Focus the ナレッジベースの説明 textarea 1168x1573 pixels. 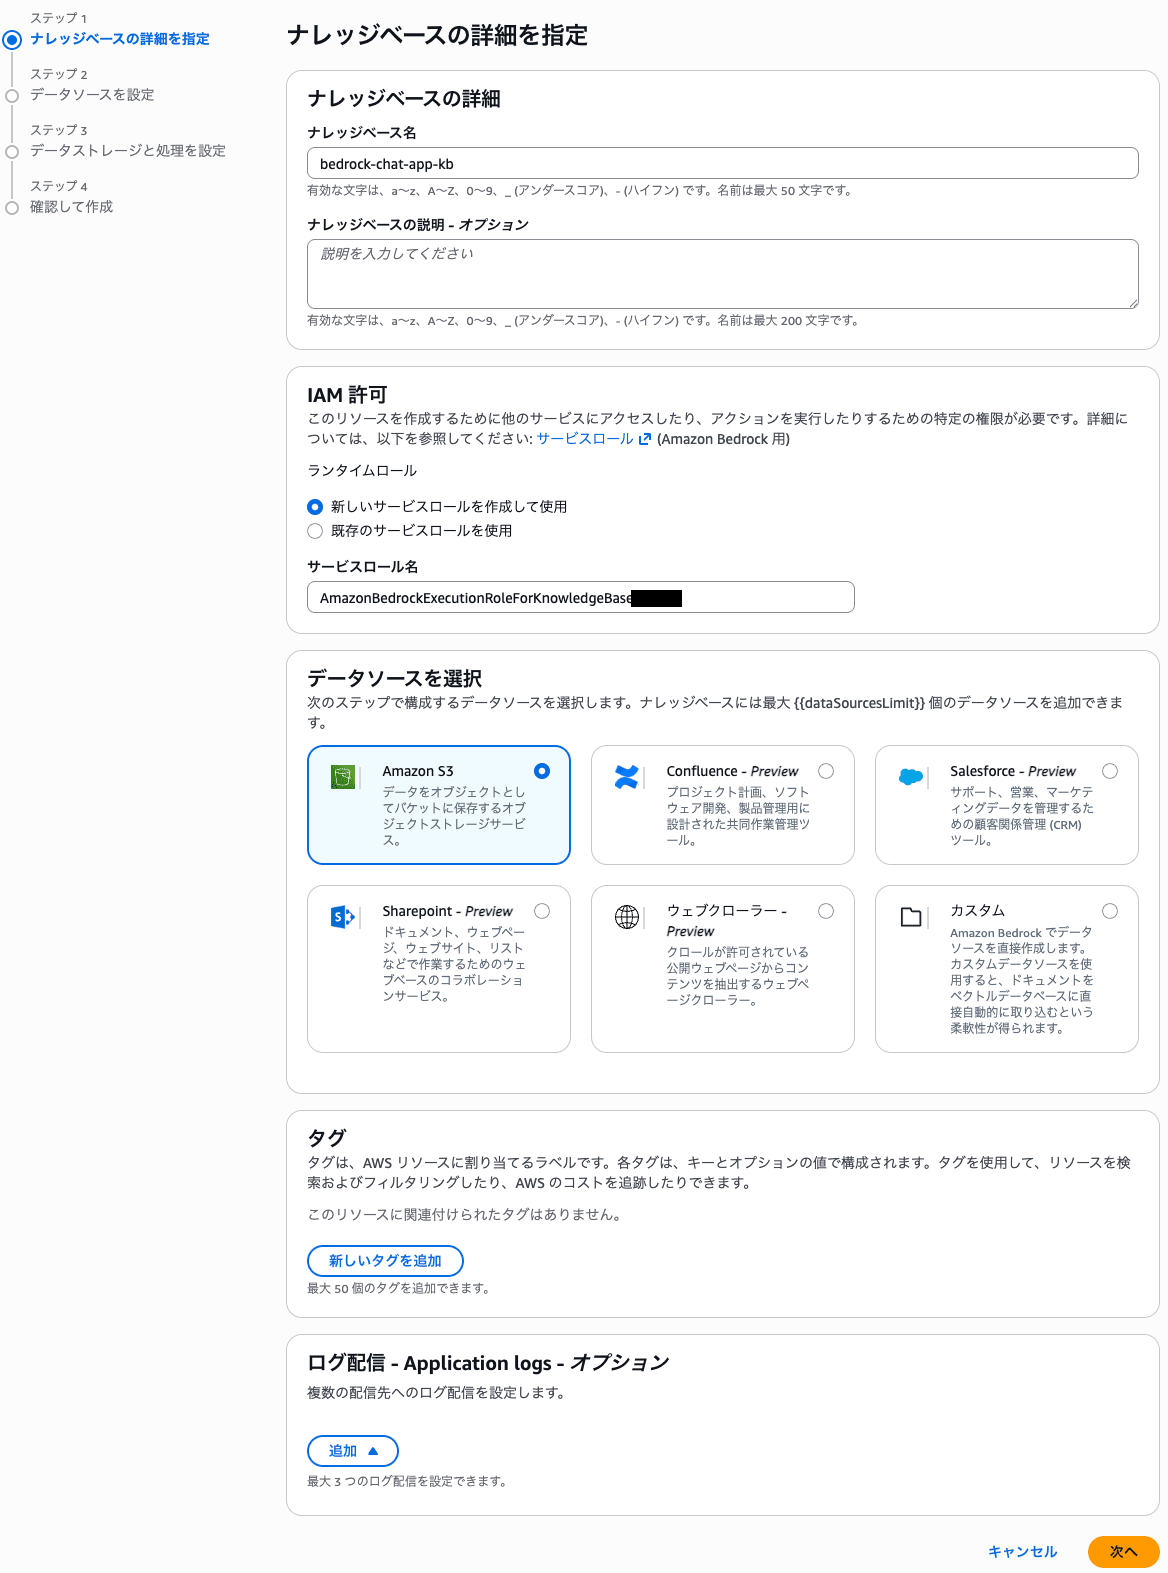[723, 274]
